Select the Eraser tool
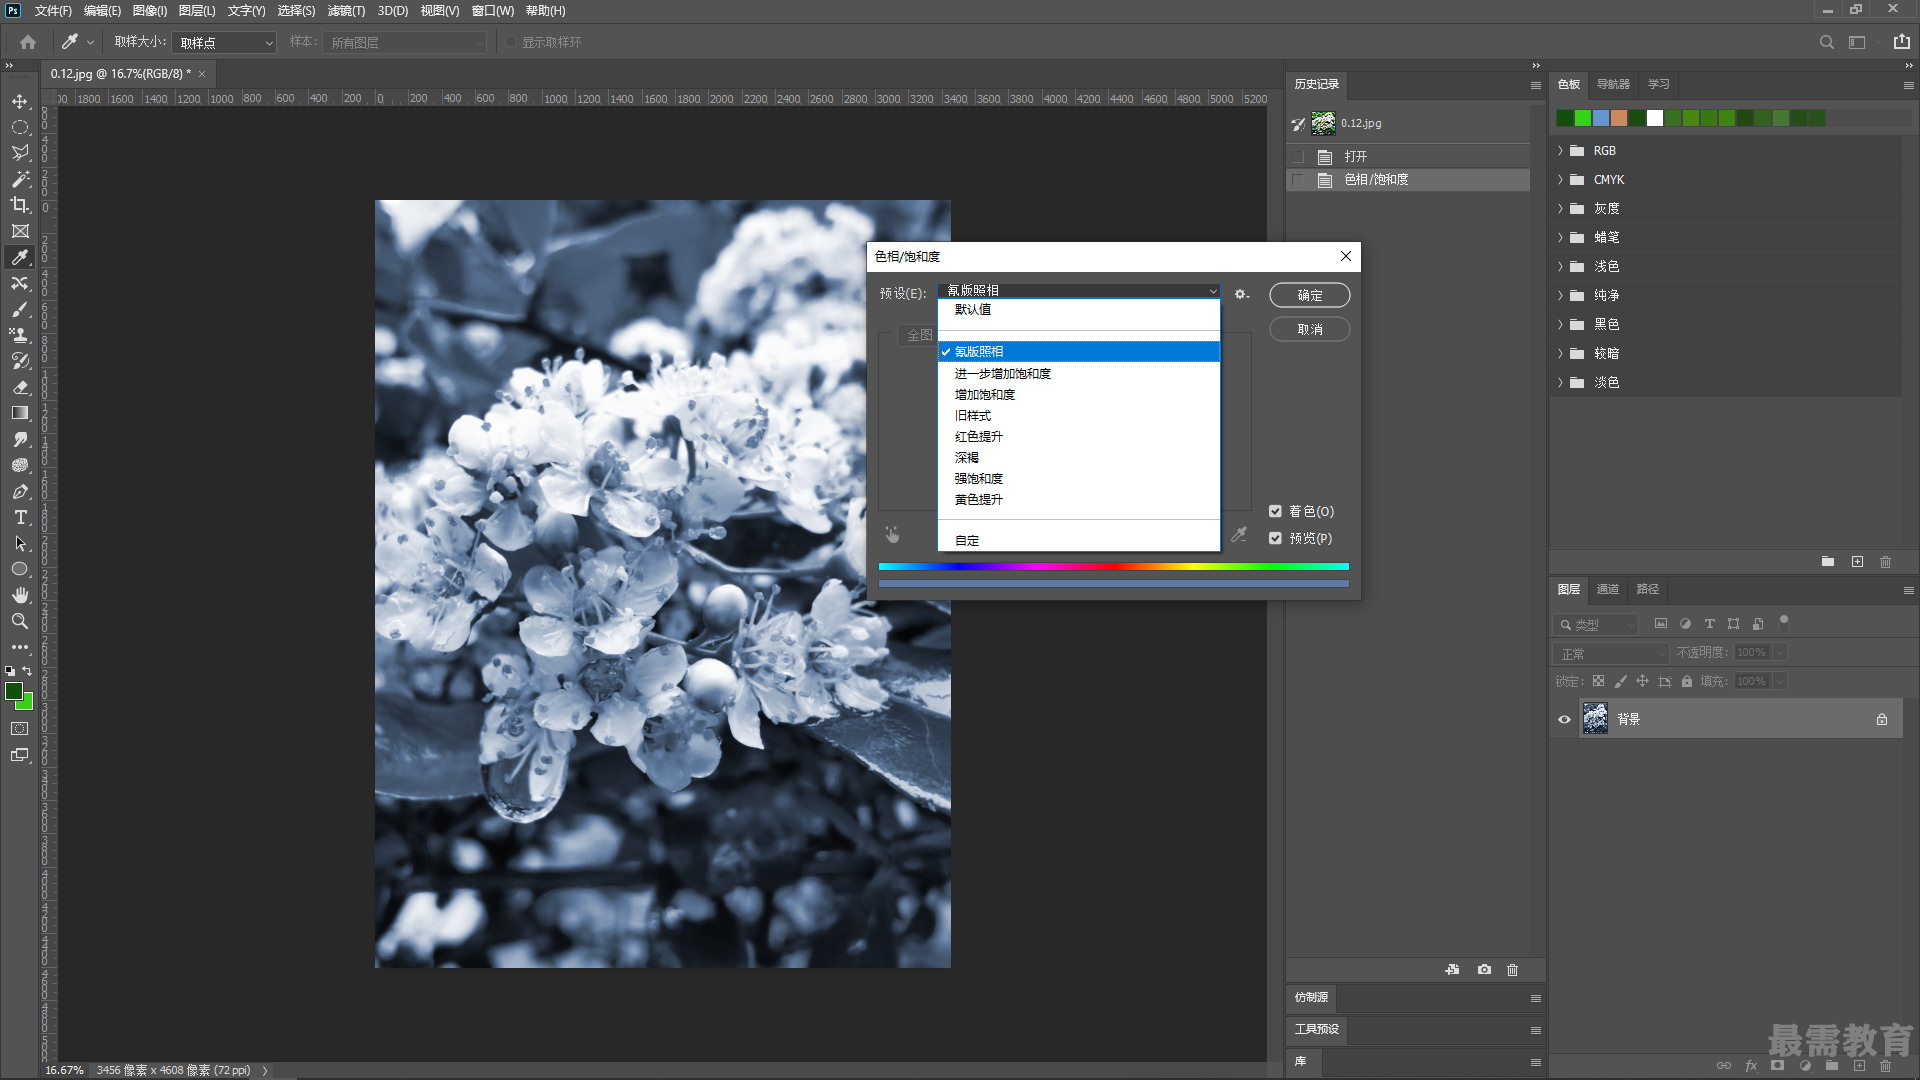The height and width of the screenshot is (1080, 1920). pos(20,387)
